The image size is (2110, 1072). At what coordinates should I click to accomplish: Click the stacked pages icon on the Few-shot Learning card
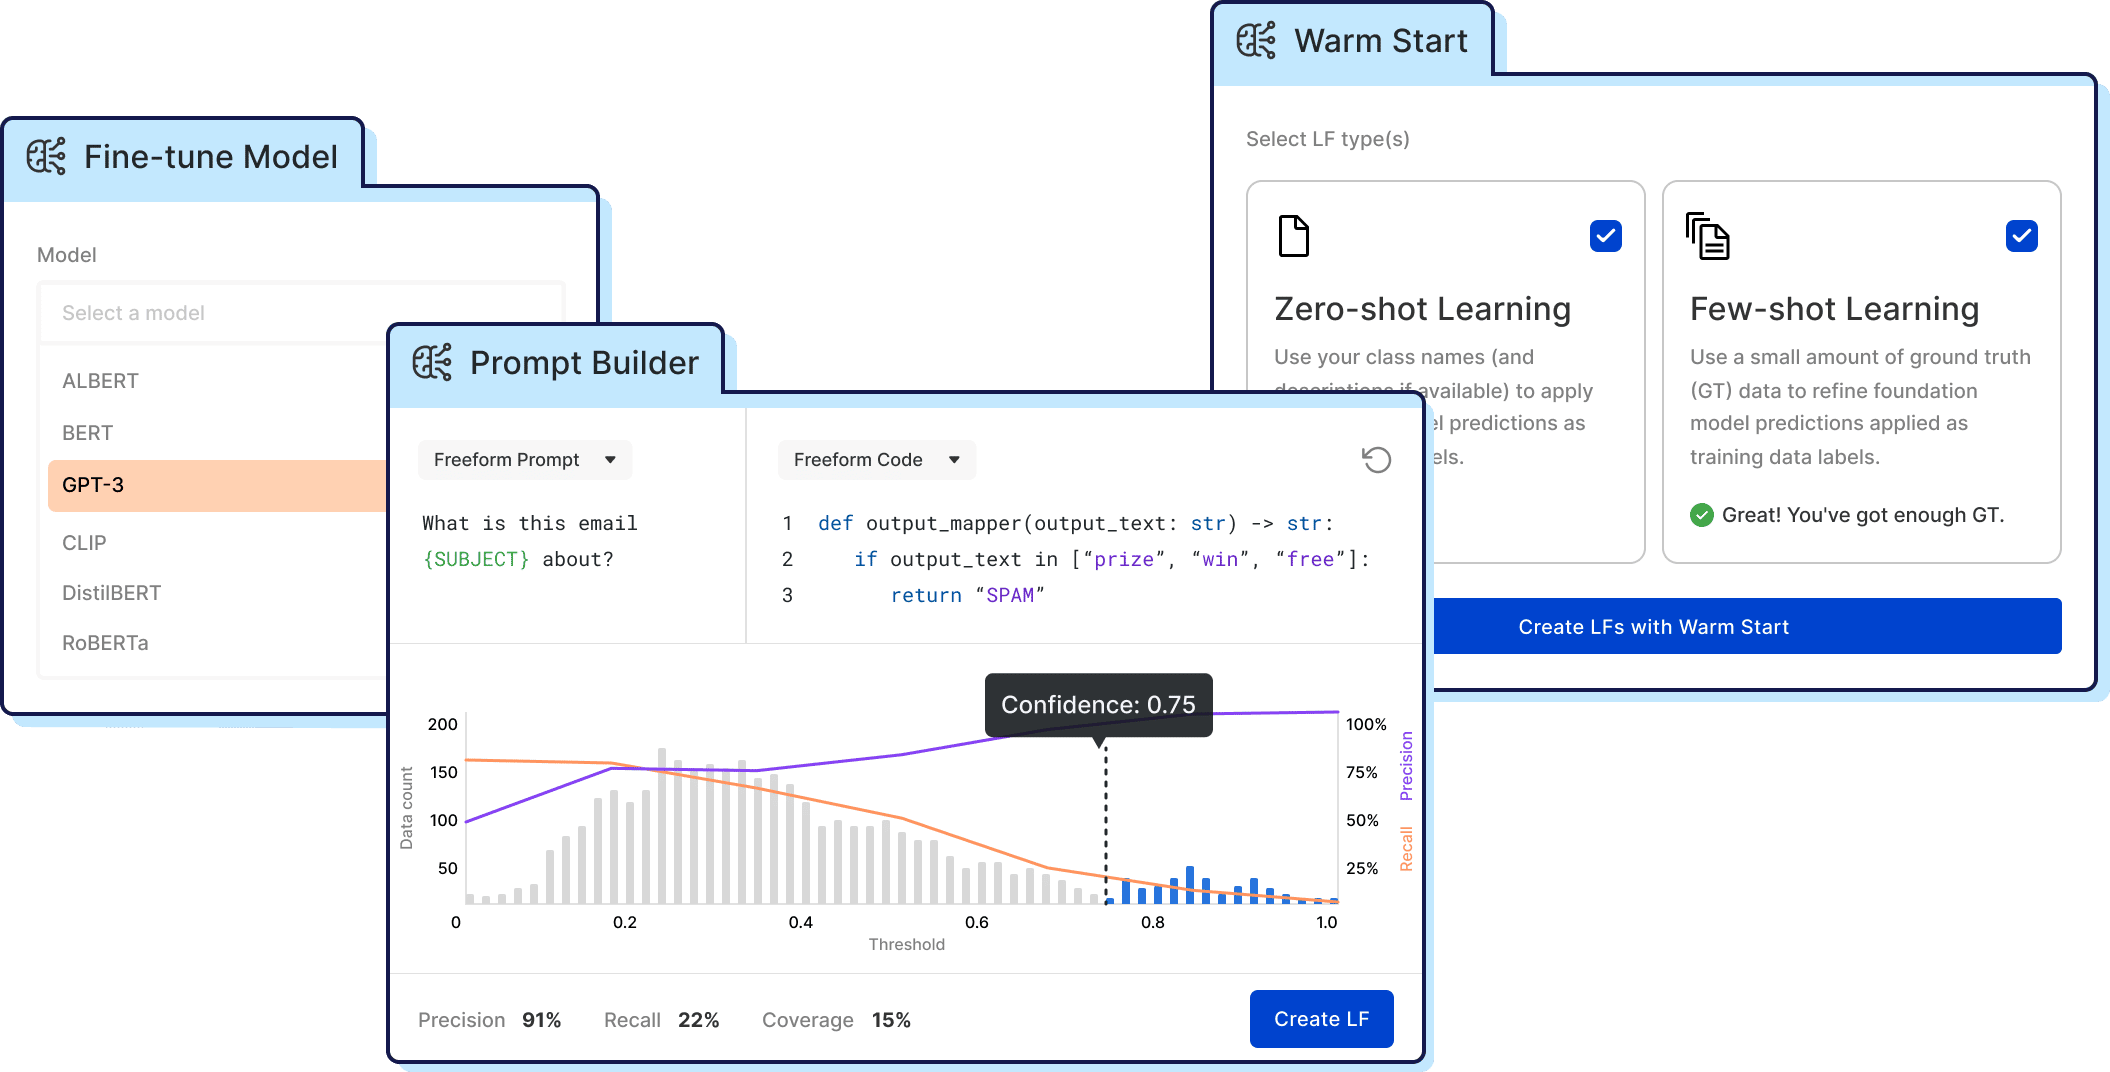[x=1710, y=237]
